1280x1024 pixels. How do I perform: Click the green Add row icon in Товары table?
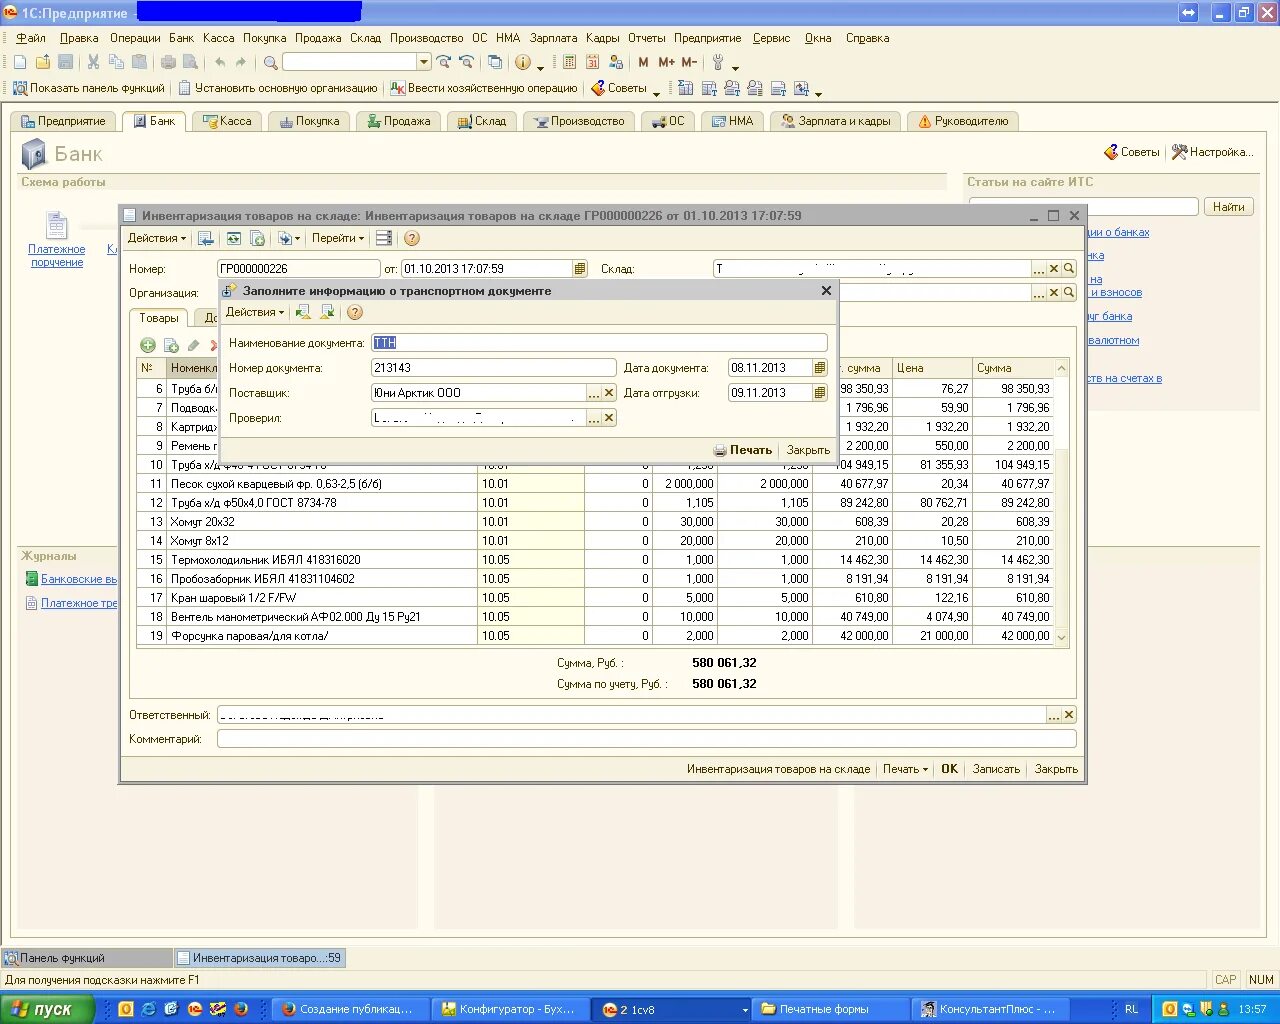148,345
